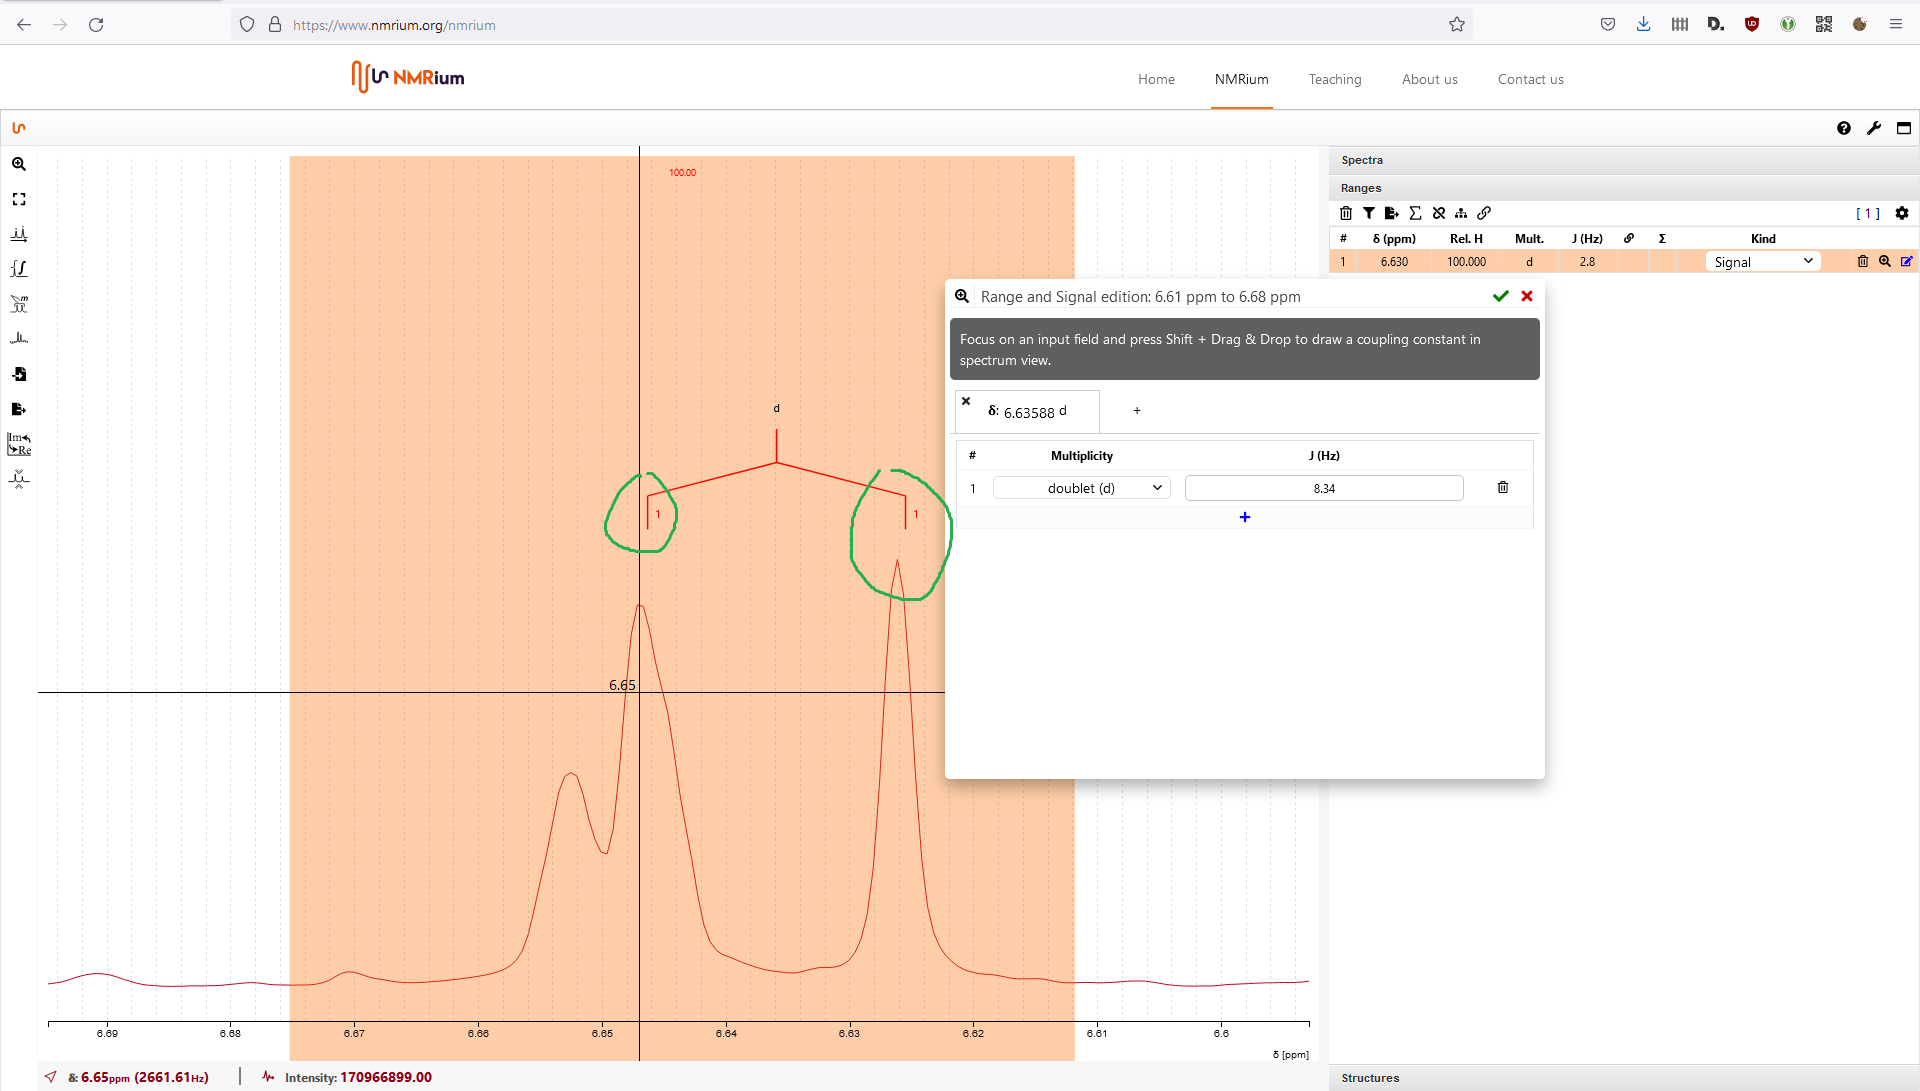Add a coupling row with blue plus
The width and height of the screenshot is (1920, 1091).
pyautogui.click(x=1245, y=517)
